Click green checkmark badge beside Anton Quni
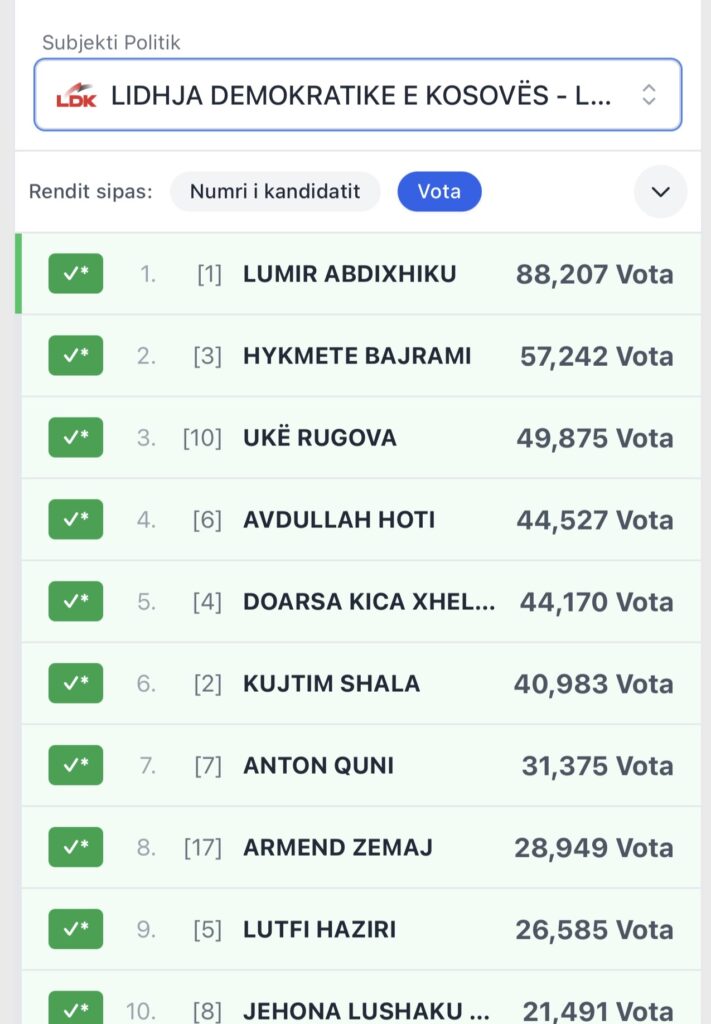Viewport: 711px width, 1024px height. click(x=76, y=766)
